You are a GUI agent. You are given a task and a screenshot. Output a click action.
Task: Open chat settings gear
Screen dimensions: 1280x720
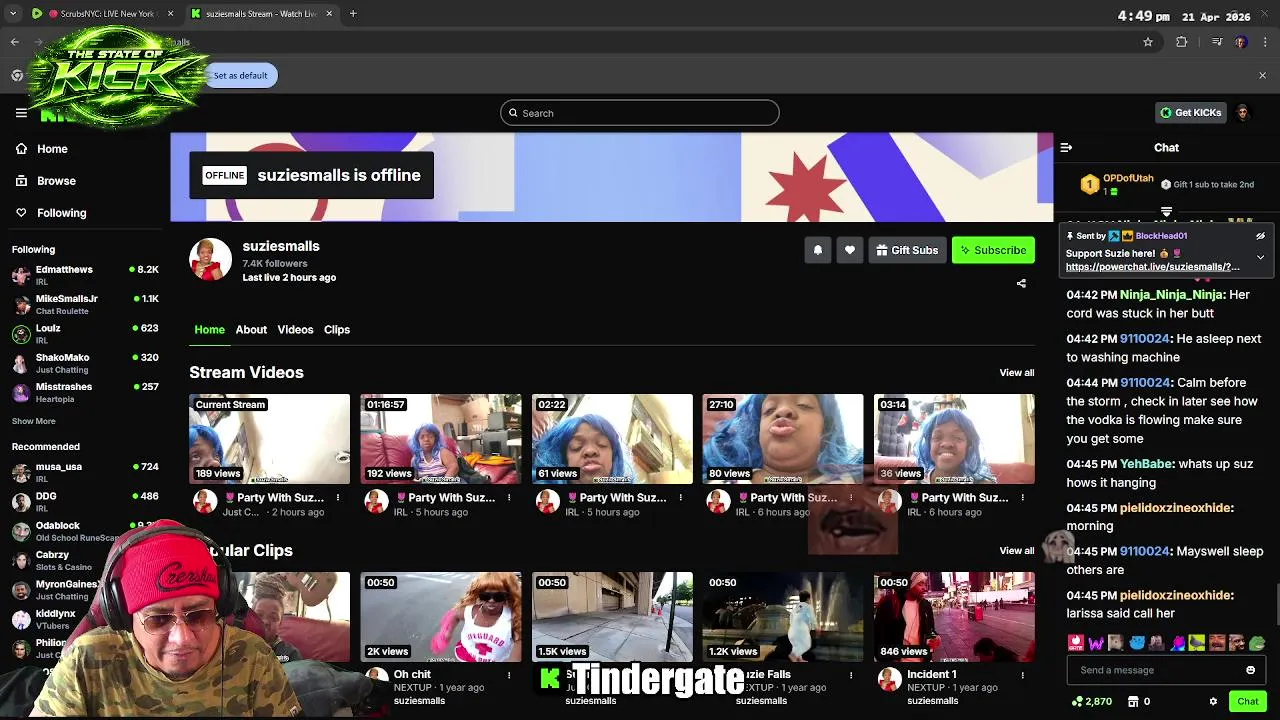[x=1213, y=701]
